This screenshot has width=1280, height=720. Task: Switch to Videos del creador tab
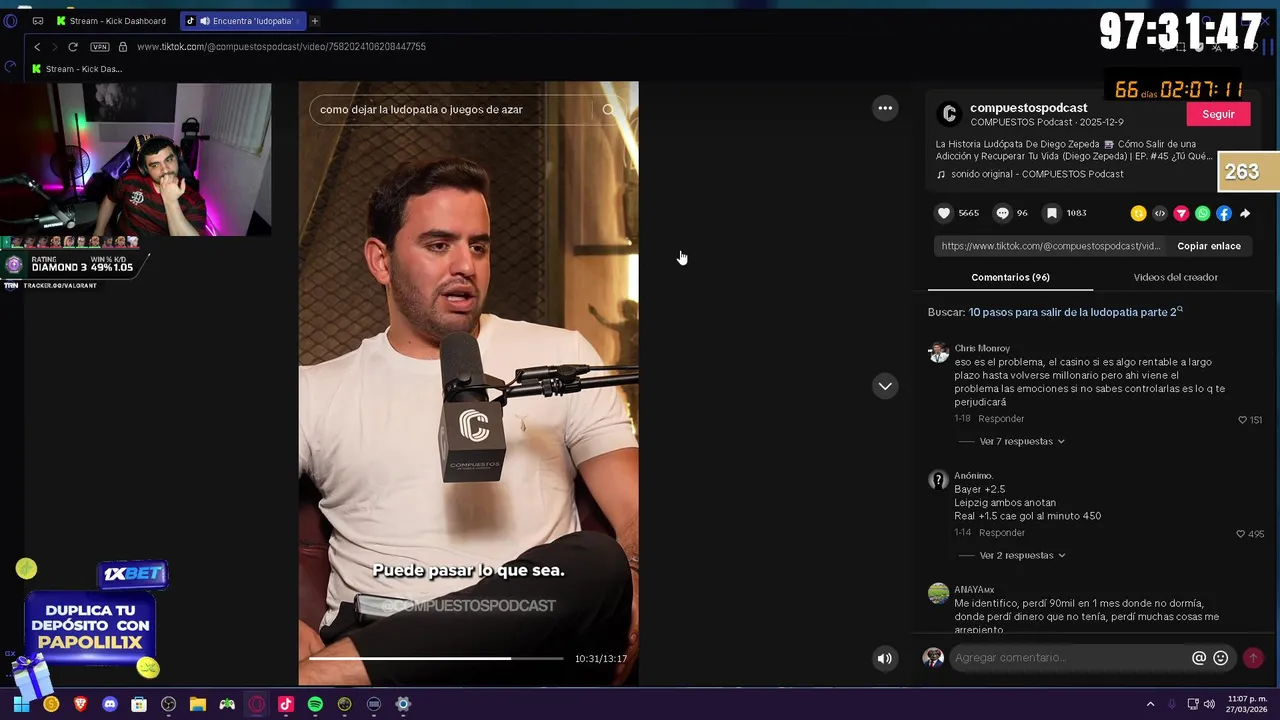pyautogui.click(x=1175, y=277)
